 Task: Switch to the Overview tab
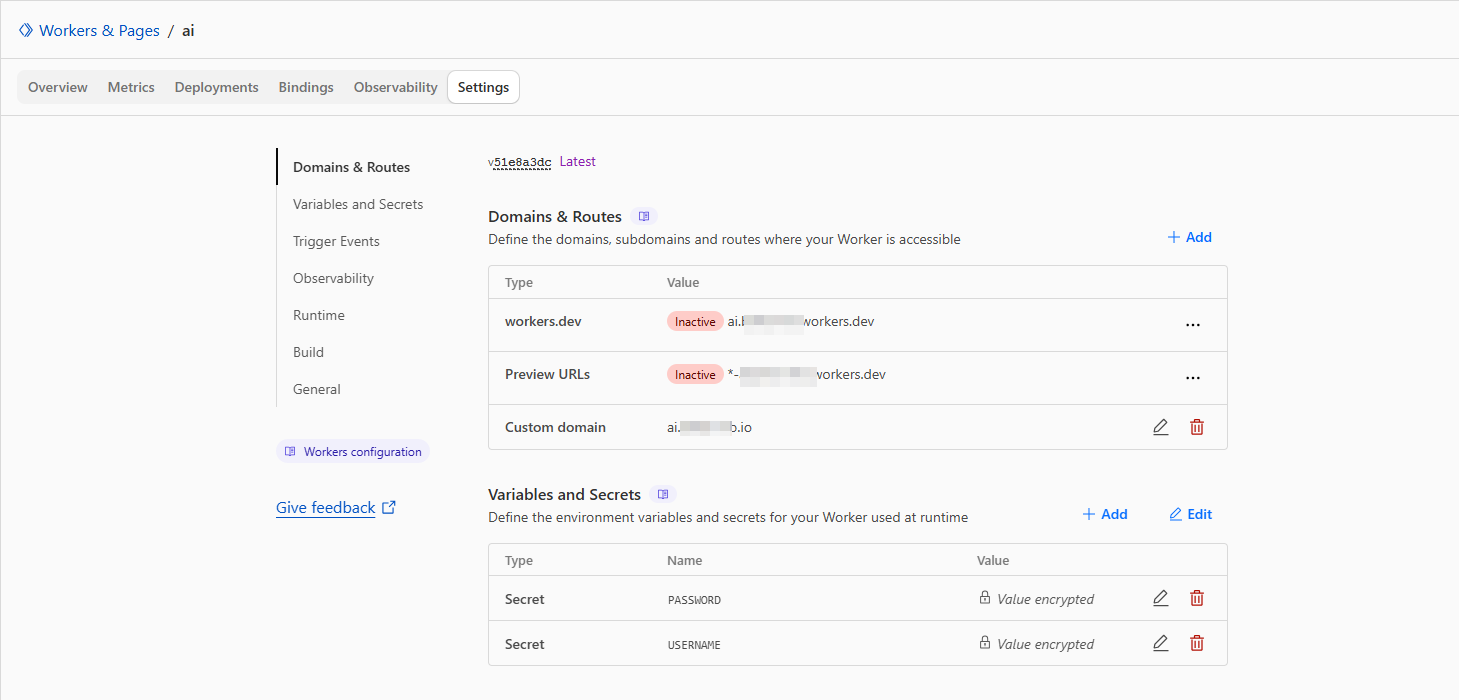point(58,87)
